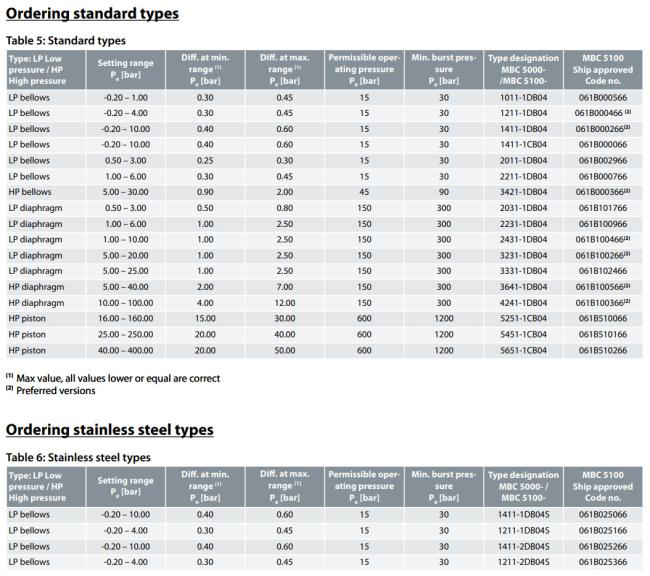Click the 12.00 diff at max range value

285,303
